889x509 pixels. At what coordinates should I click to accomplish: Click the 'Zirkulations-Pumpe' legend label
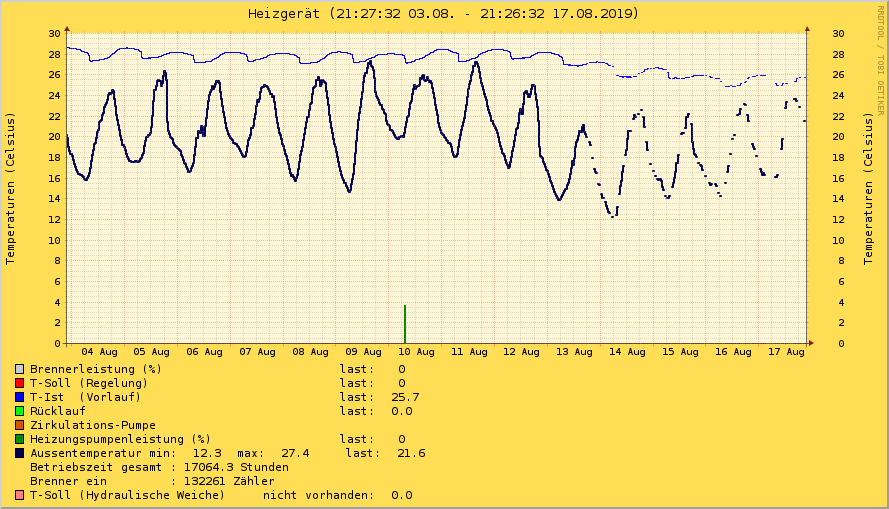[x=92, y=425]
